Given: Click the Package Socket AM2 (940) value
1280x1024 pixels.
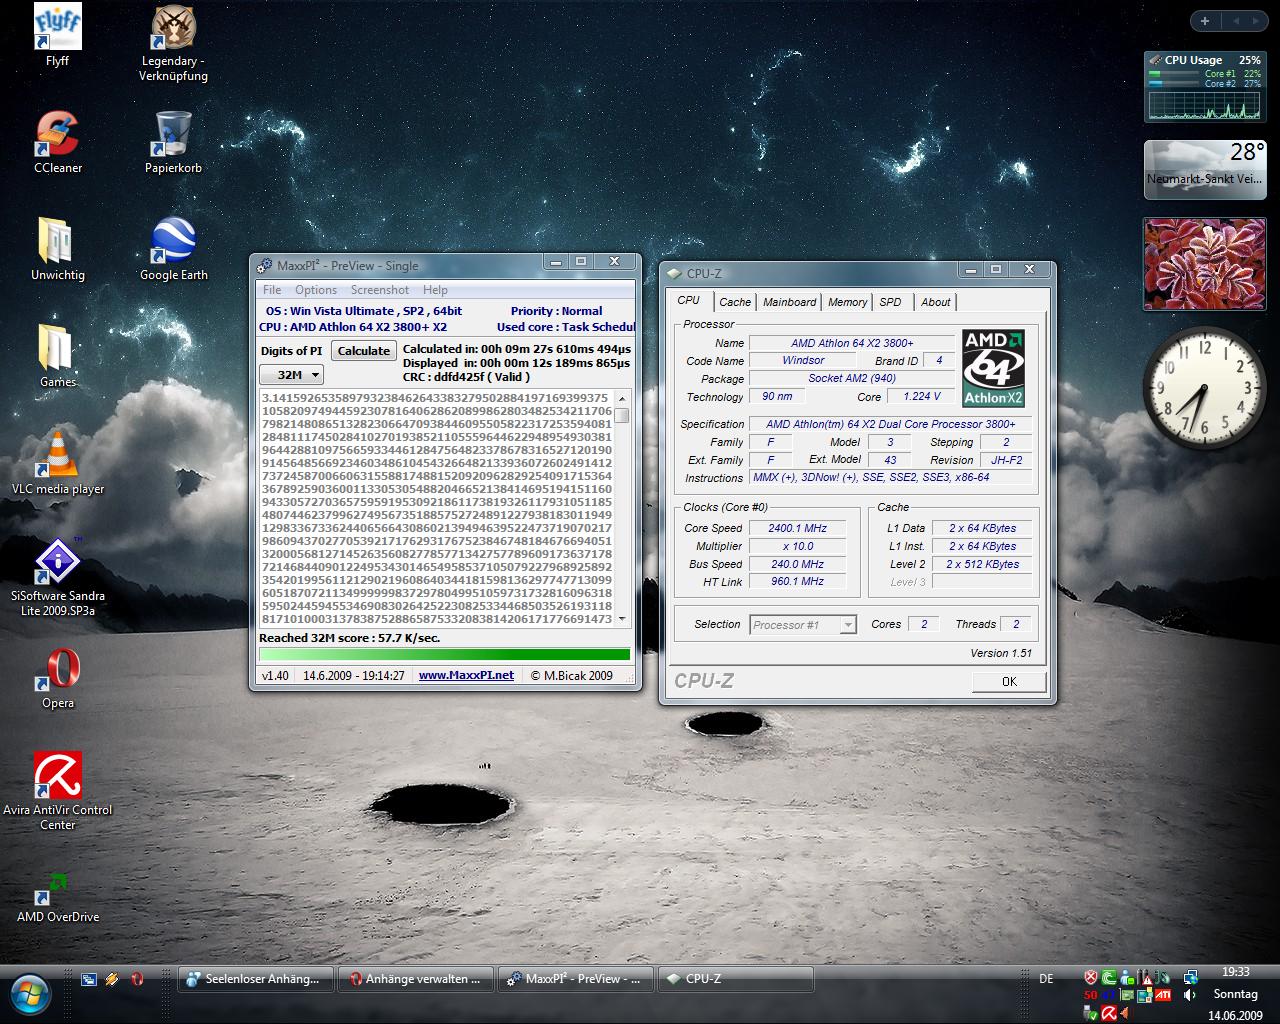Looking at the screenshot, I should (x=852, y=378).
